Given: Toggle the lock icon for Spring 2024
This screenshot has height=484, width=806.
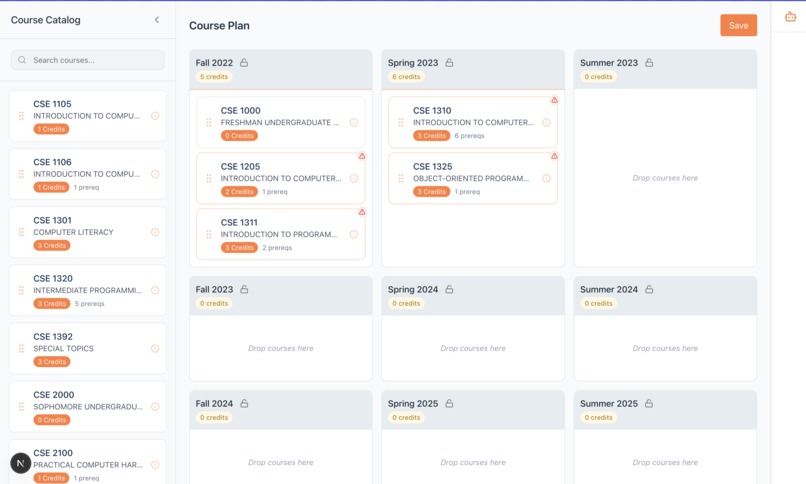Looking at the screenshot, I should pos(449,289).
